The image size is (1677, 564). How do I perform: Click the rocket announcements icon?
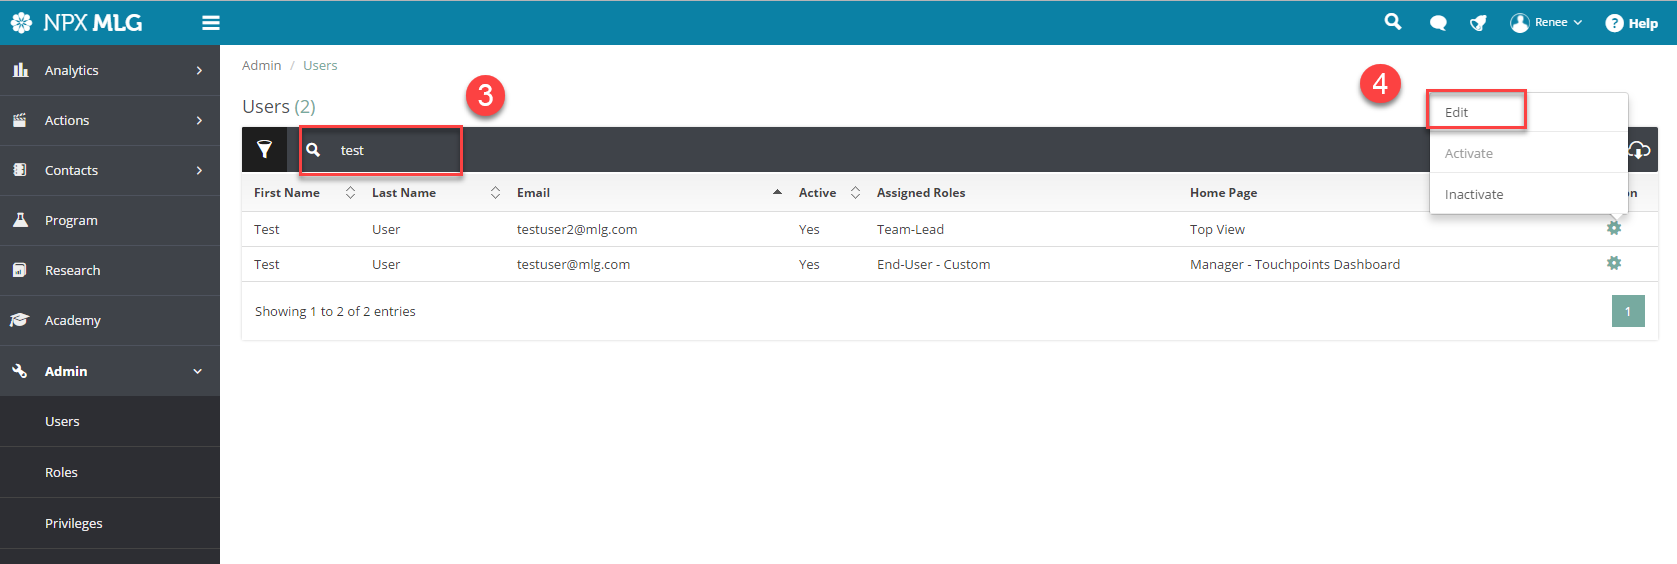pyautogui.click(x=1478, y=23)
